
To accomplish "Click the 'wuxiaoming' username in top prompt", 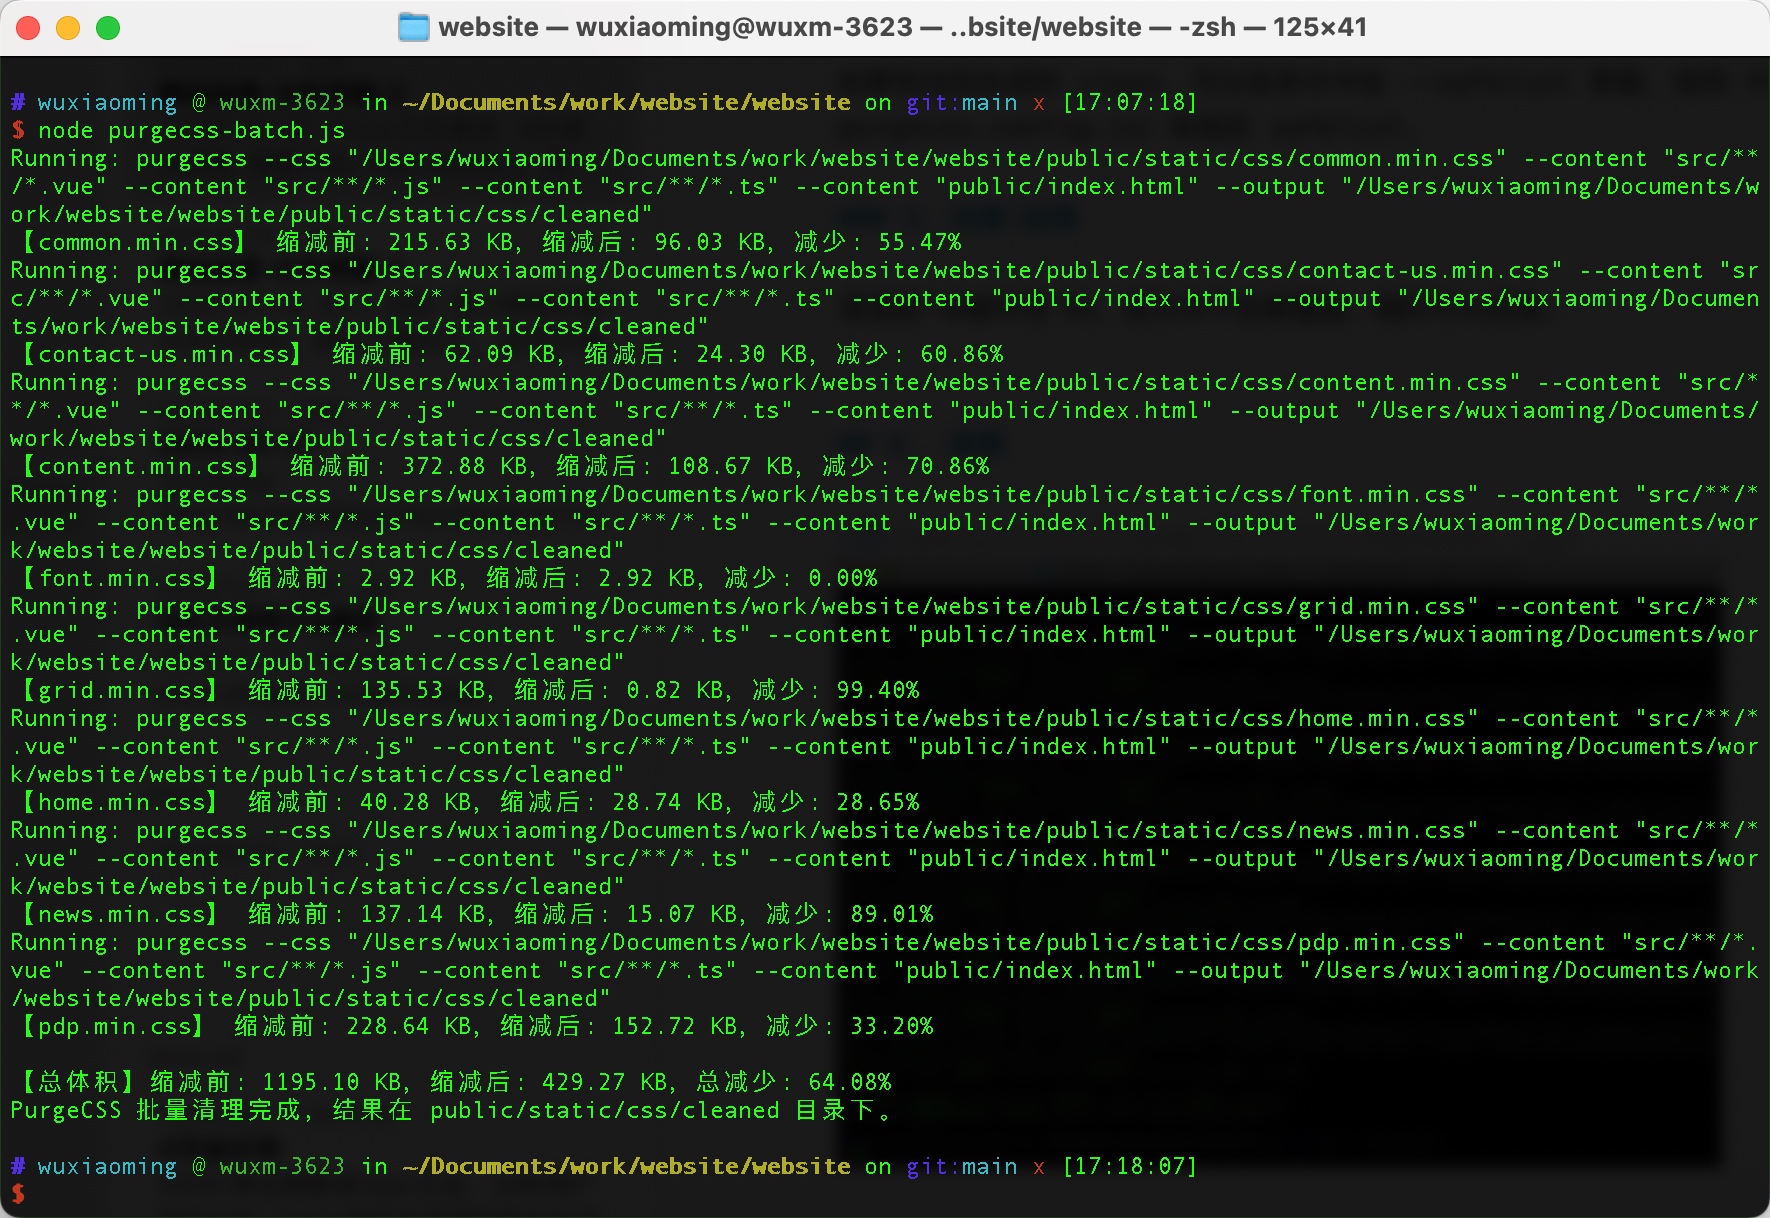I will pyautogui.click(x=107, y=103).
